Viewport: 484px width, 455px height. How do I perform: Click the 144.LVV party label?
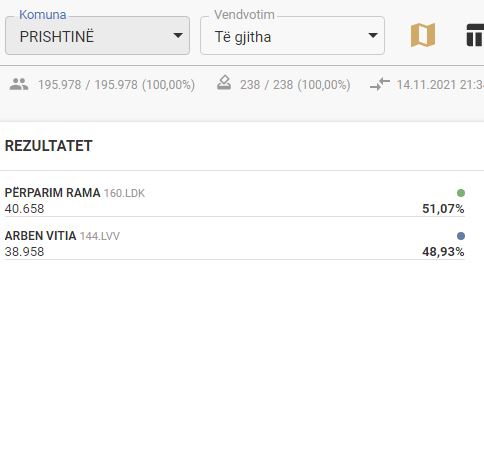point(100,236)
